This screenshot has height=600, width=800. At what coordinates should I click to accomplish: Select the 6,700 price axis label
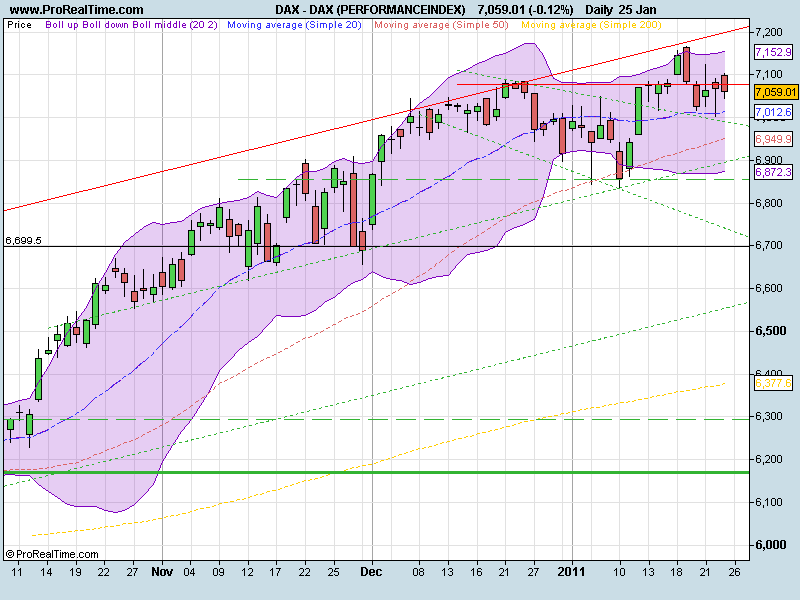[x=769, y=245]
